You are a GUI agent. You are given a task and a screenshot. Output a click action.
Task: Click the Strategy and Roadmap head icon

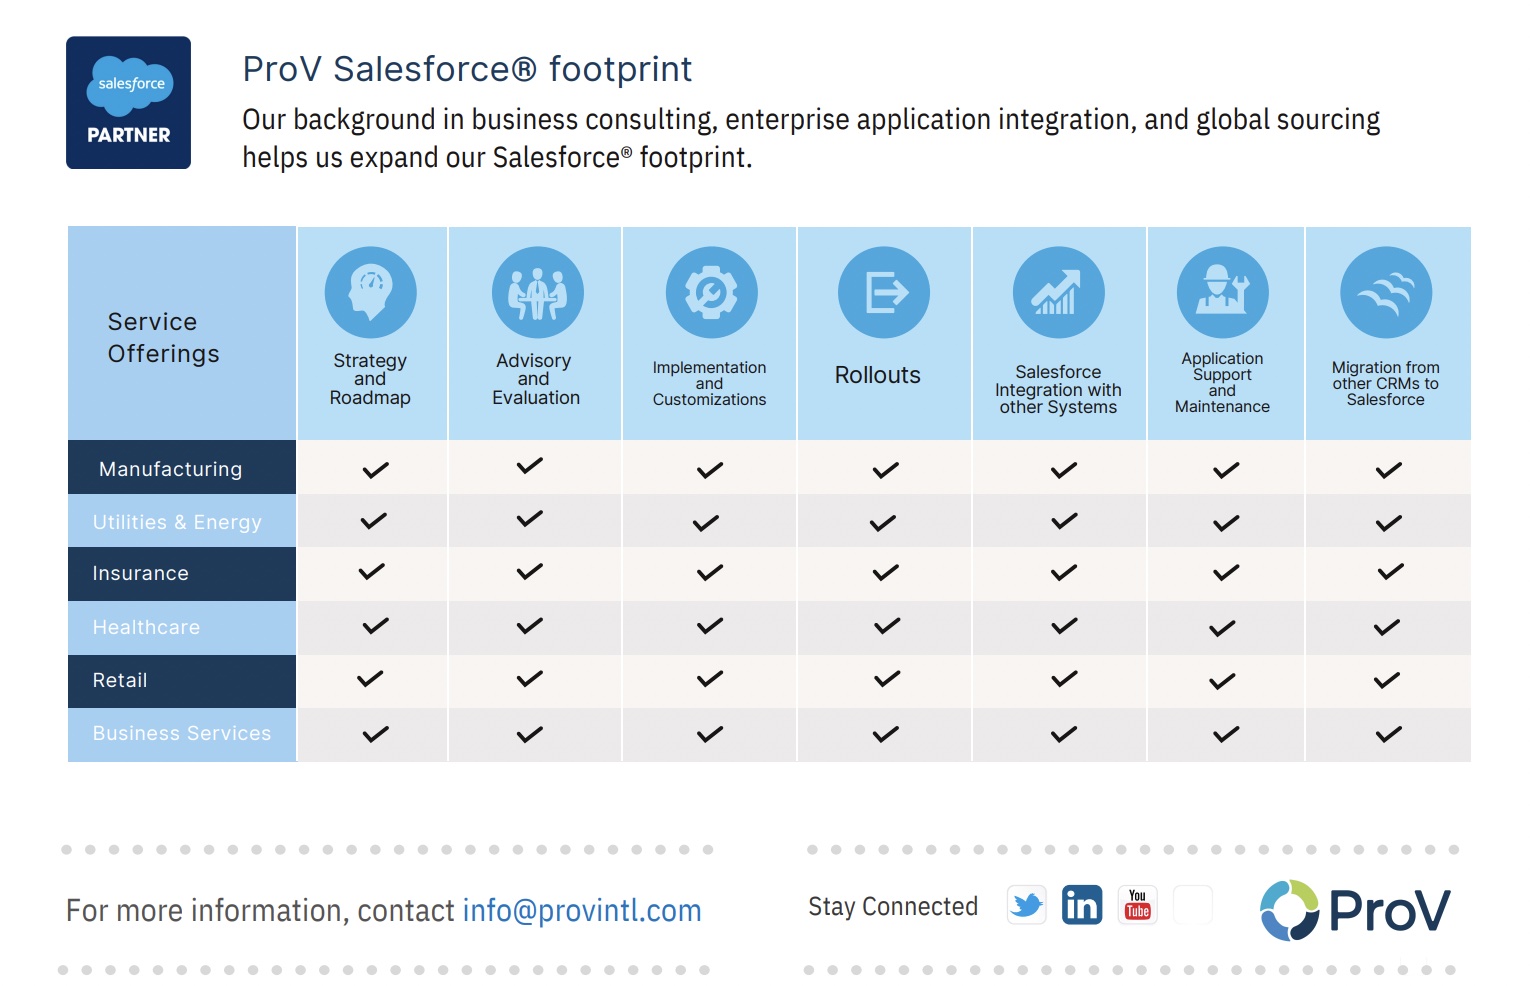370,292
